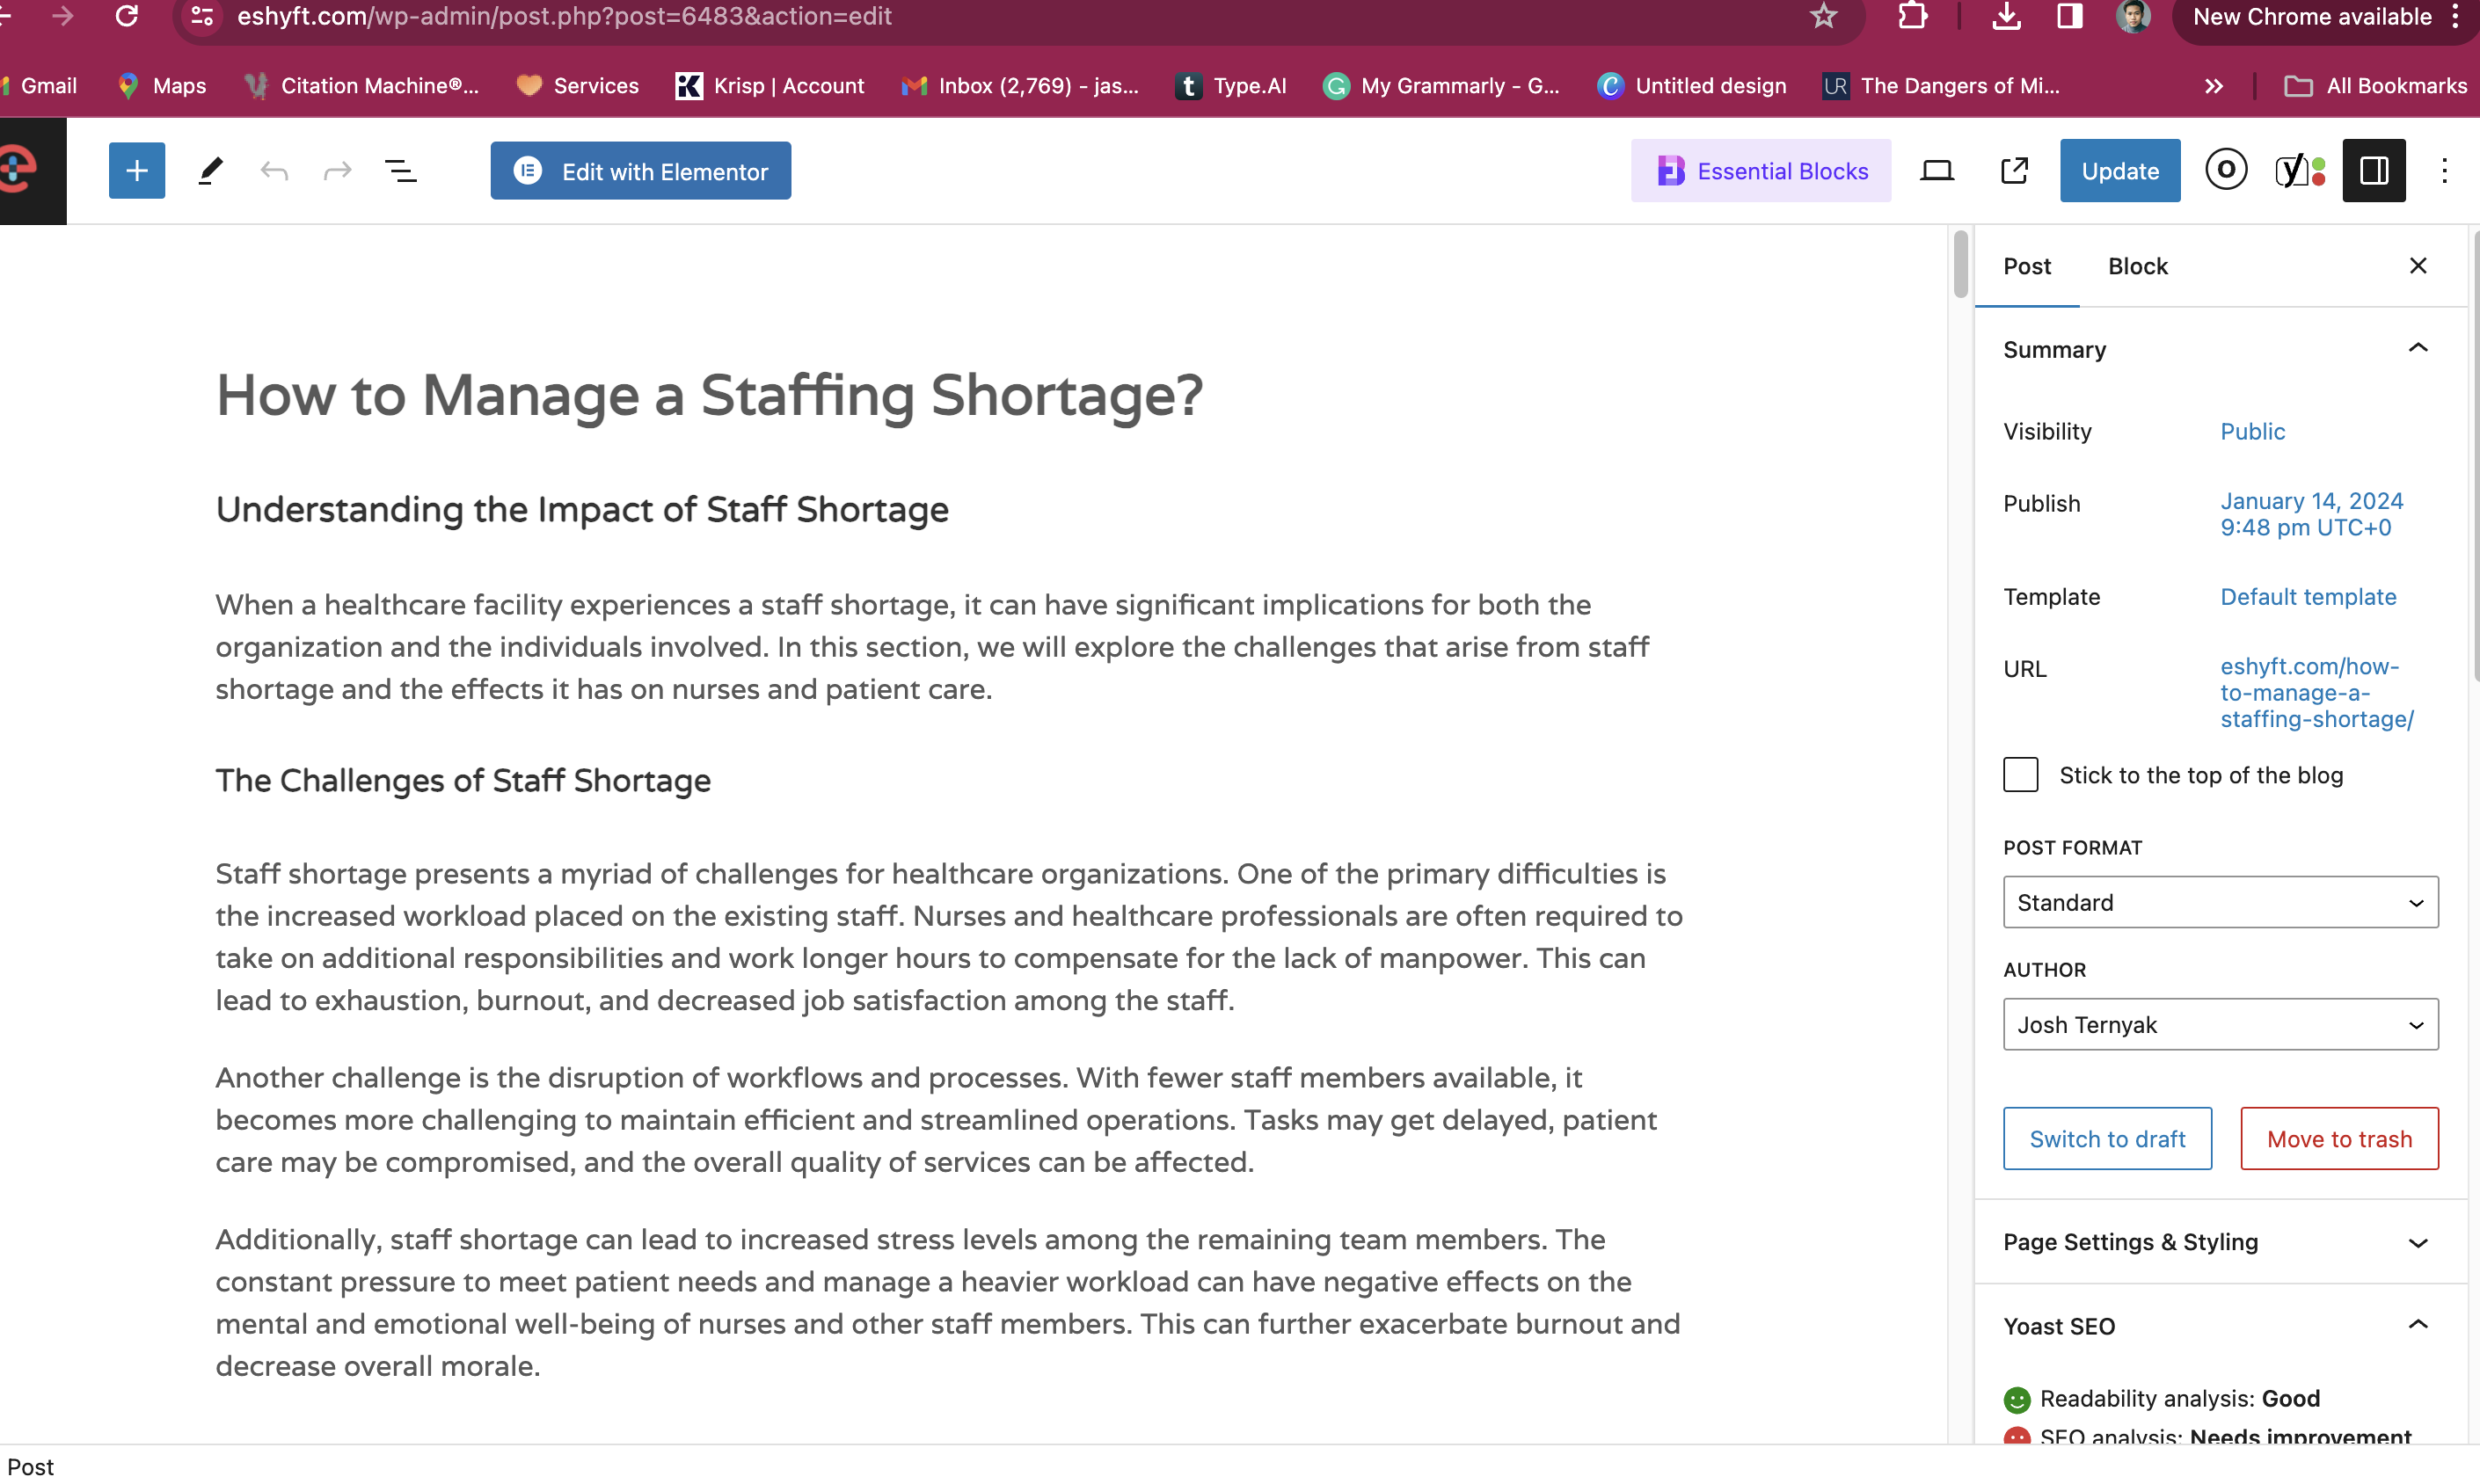This screenshot has height=1484, width=2480.
Task: Open the device preview laptop icon
Action: (1936, 171)
